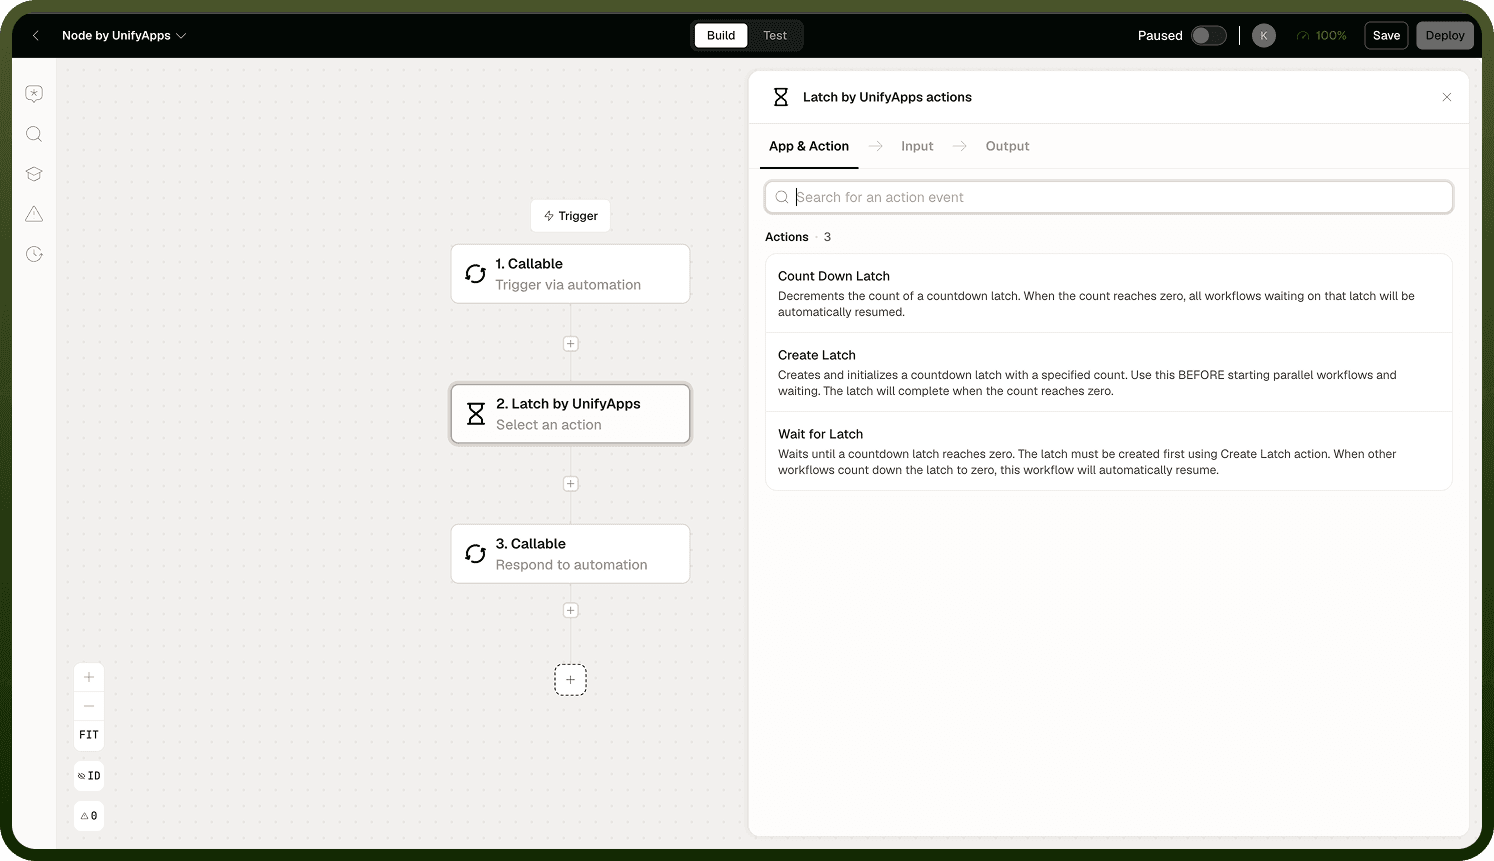Go to the Output tab

pos(1007,146)
